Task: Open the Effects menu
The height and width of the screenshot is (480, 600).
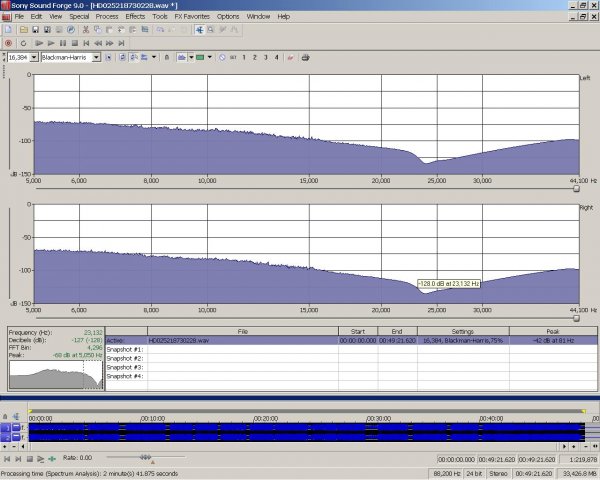Action: tap(135, 17)
